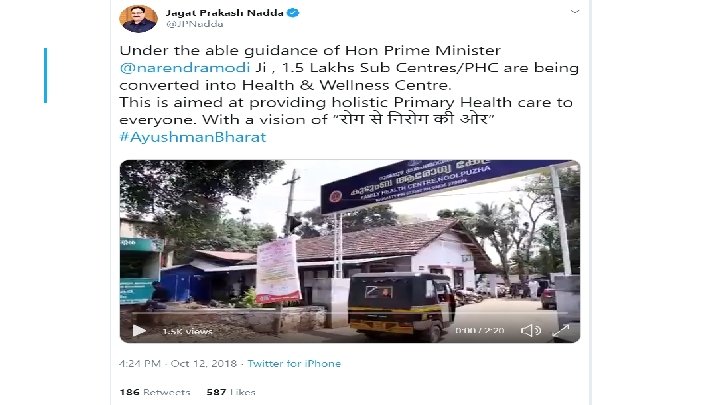Click the tweet timestamp 4:24 PM Oct 12, 2018
This screenshot has height=405, width=720.
(x=178, y=363)
